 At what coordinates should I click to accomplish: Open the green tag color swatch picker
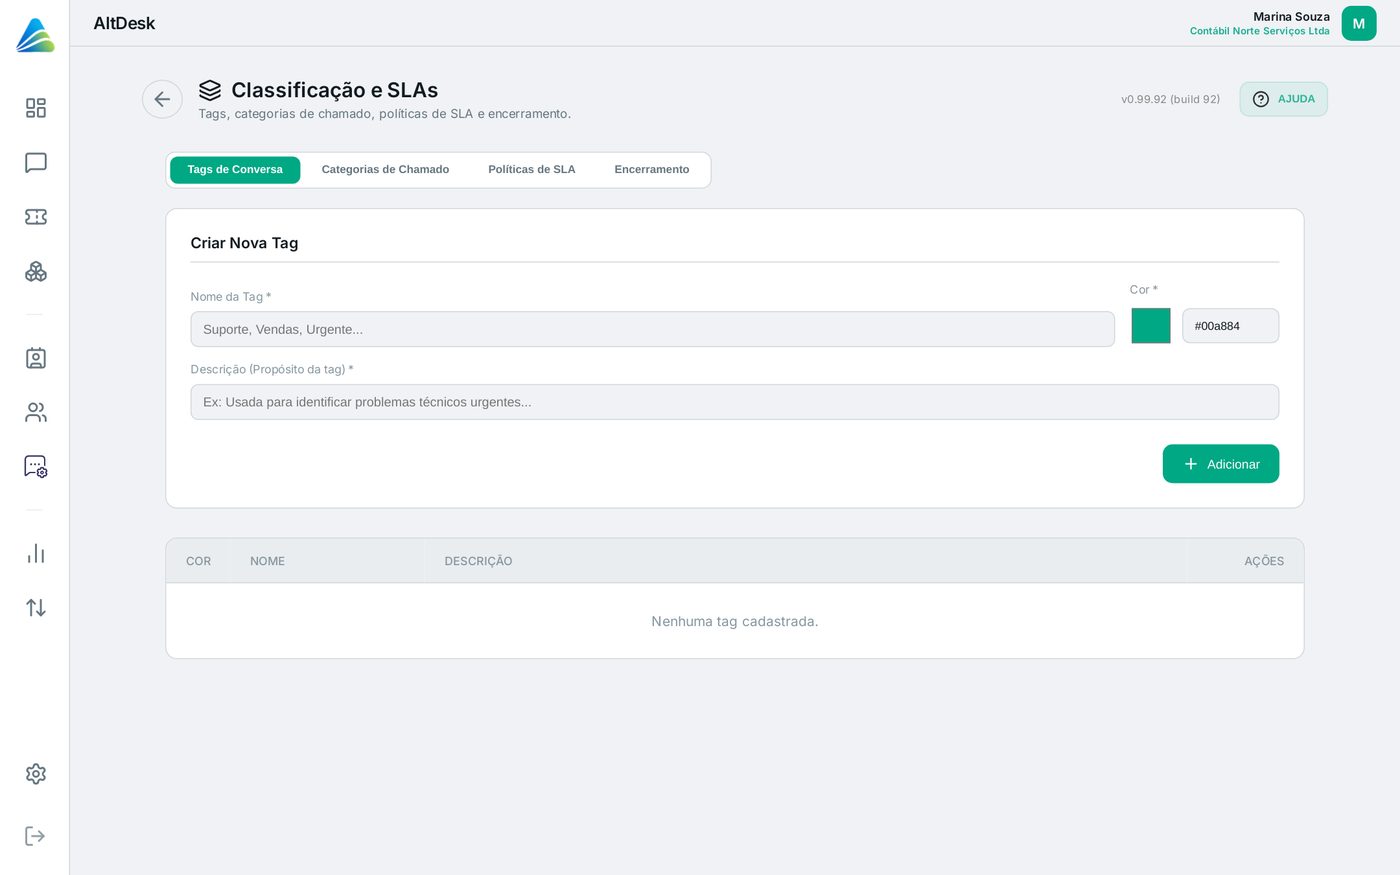point(1151,326)
